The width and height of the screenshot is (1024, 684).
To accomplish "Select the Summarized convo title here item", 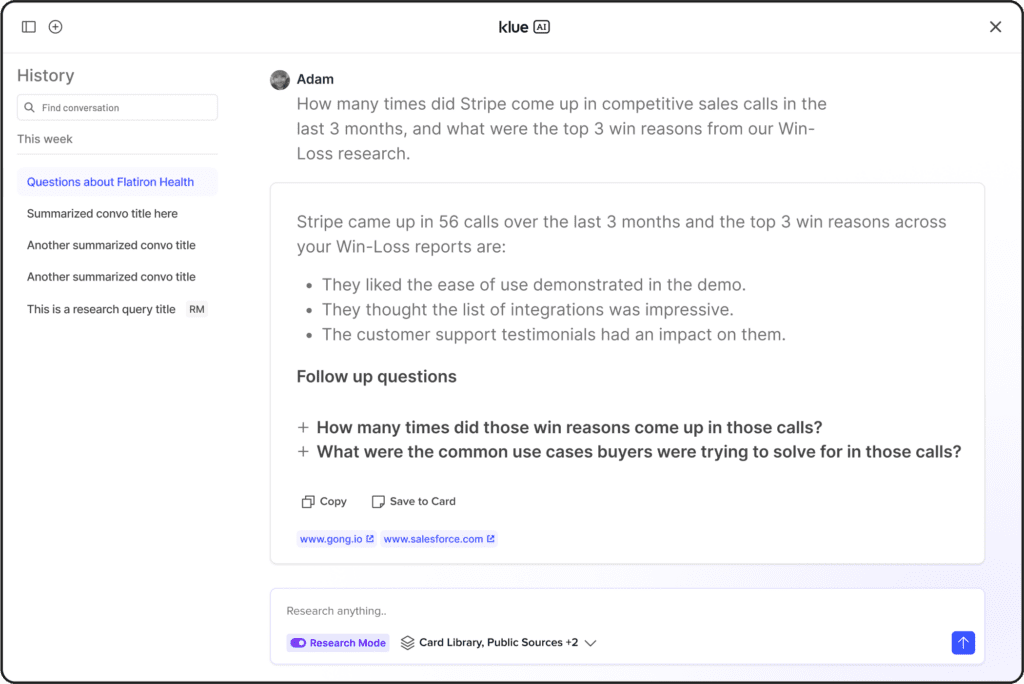I will click(102, 214).
